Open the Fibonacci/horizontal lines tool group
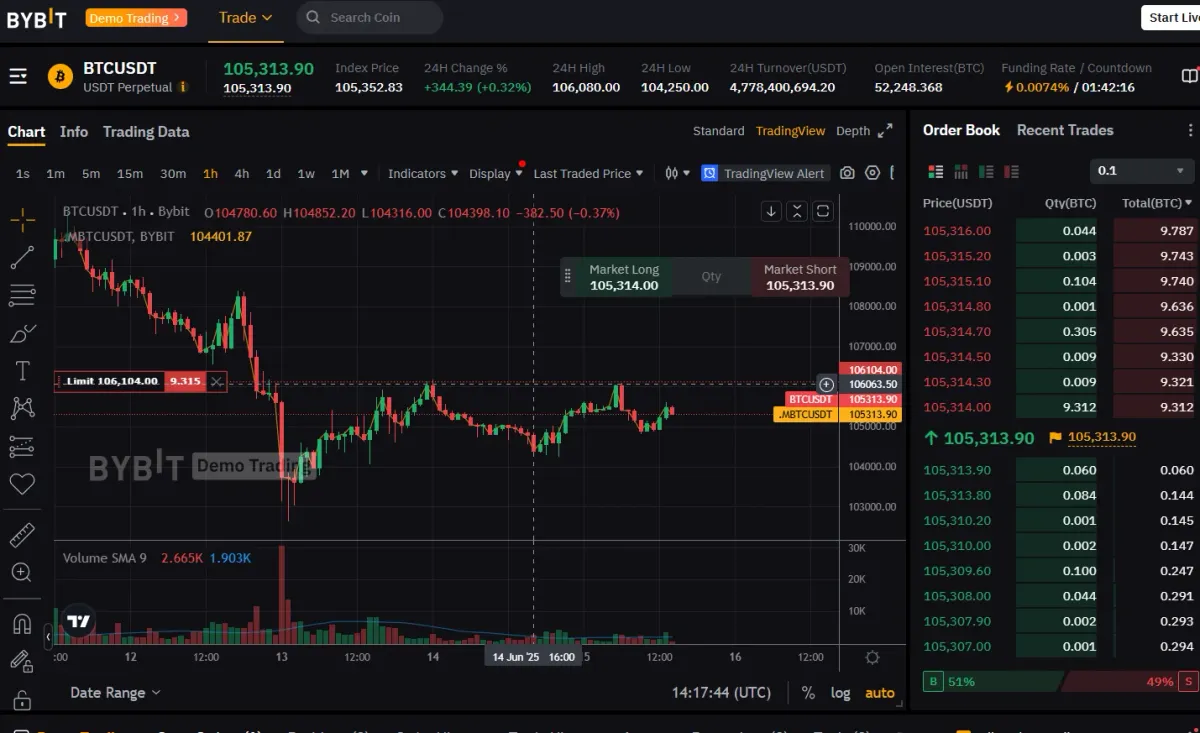The width and height of the screenshot is (1200, 733). (x=22, y=295)
